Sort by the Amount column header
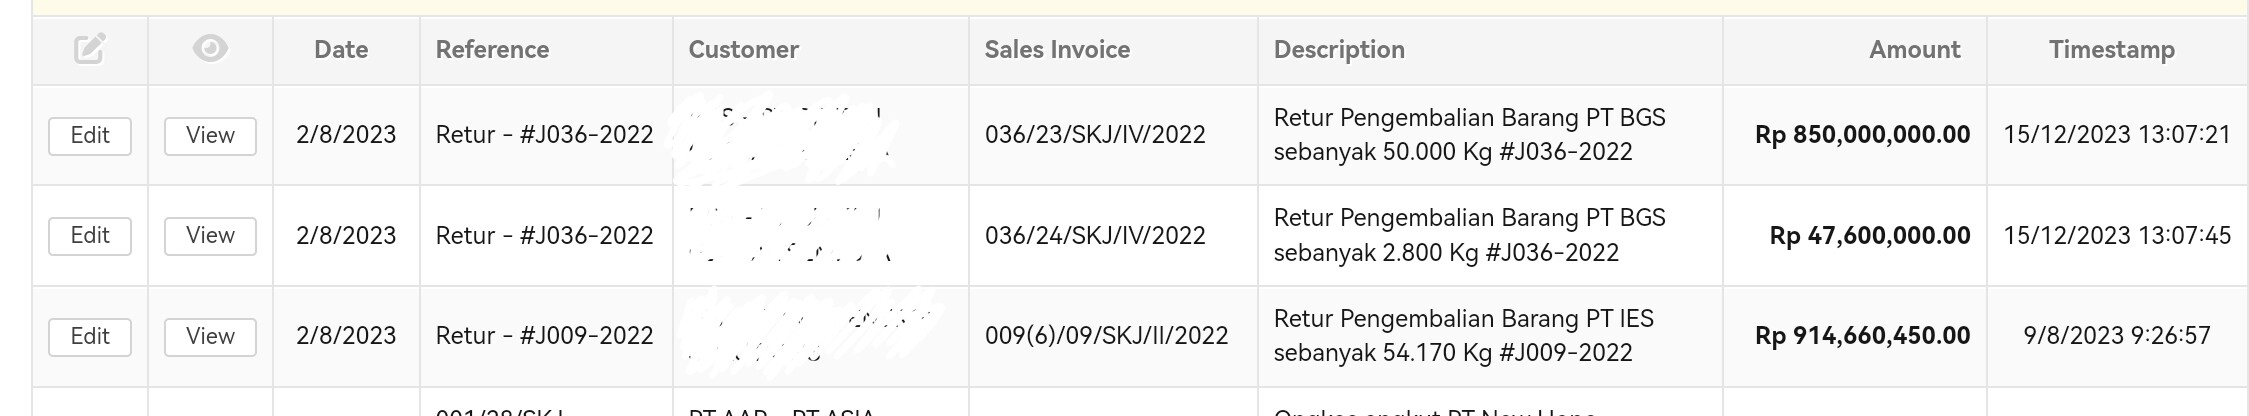The width and height of the screenshot is (2249, 416). [1914, 50]
